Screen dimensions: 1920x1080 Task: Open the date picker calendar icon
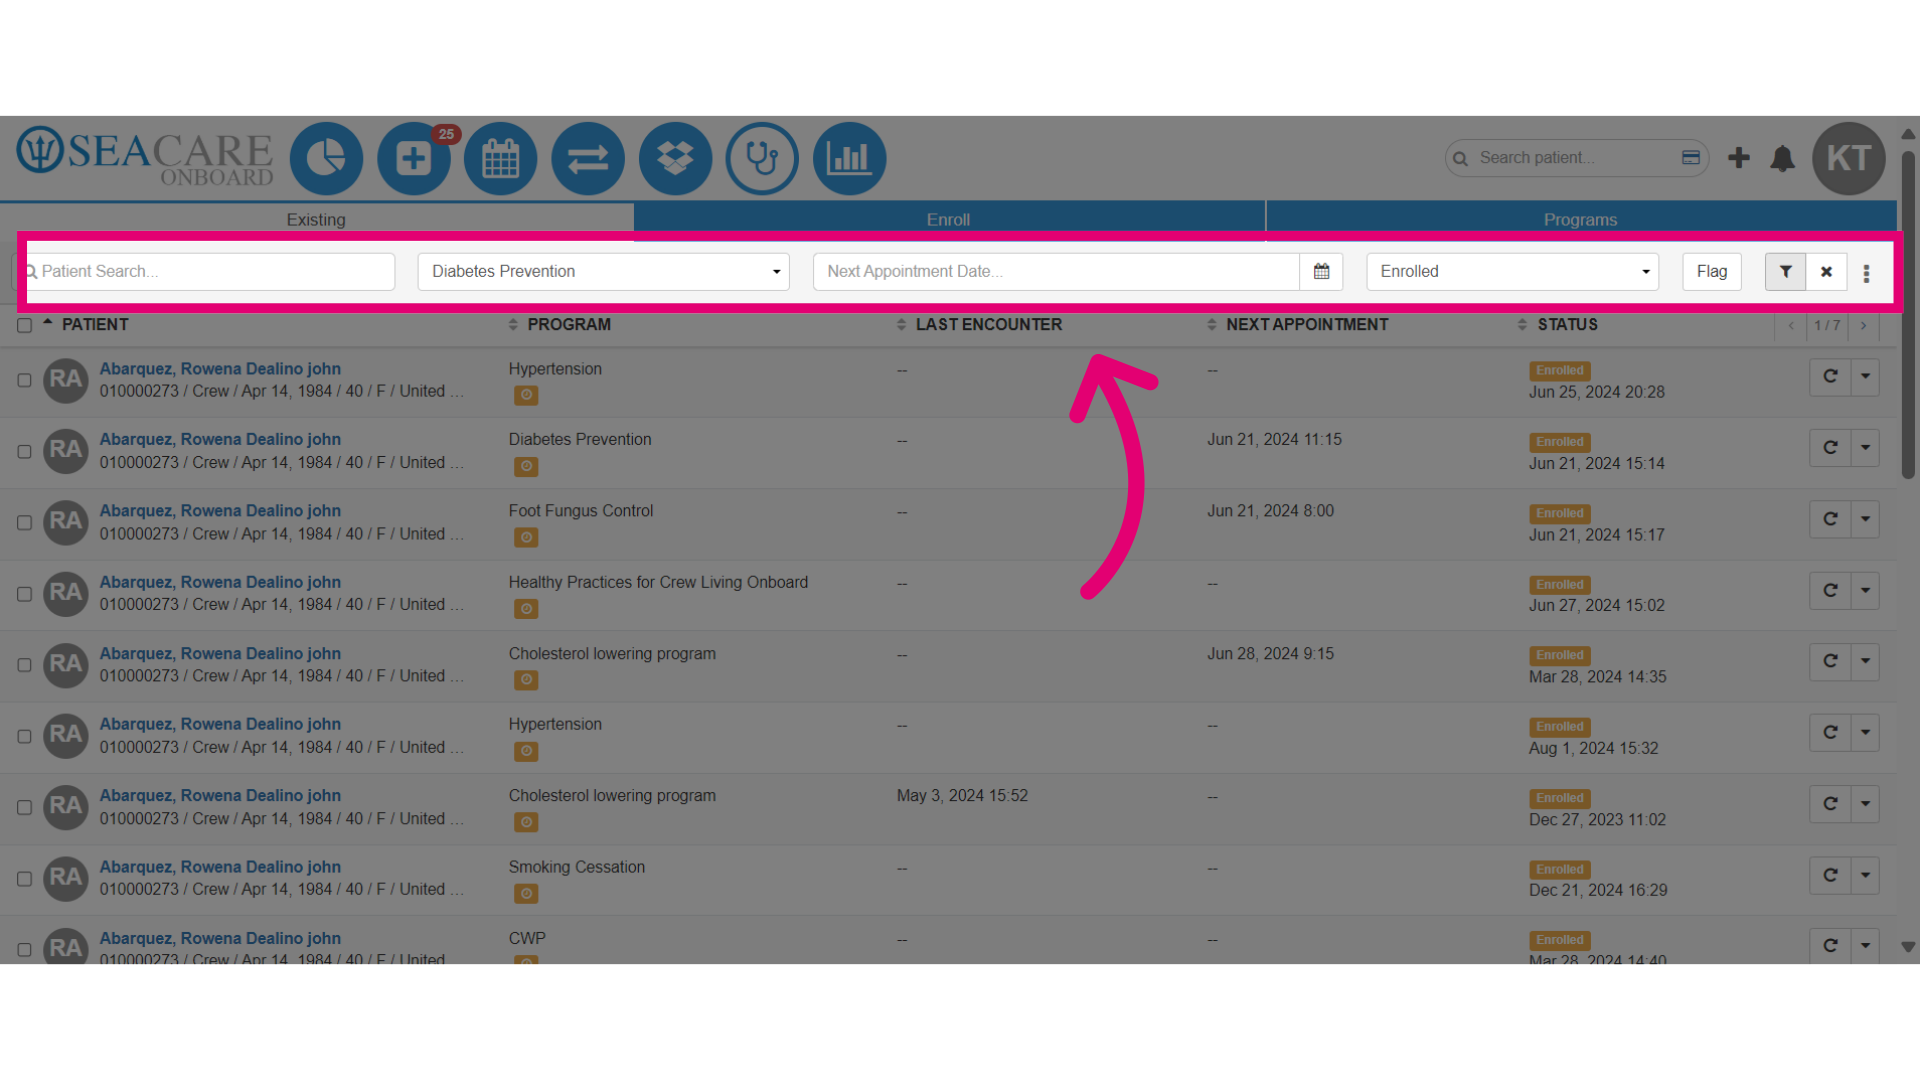coord(1321,271)
